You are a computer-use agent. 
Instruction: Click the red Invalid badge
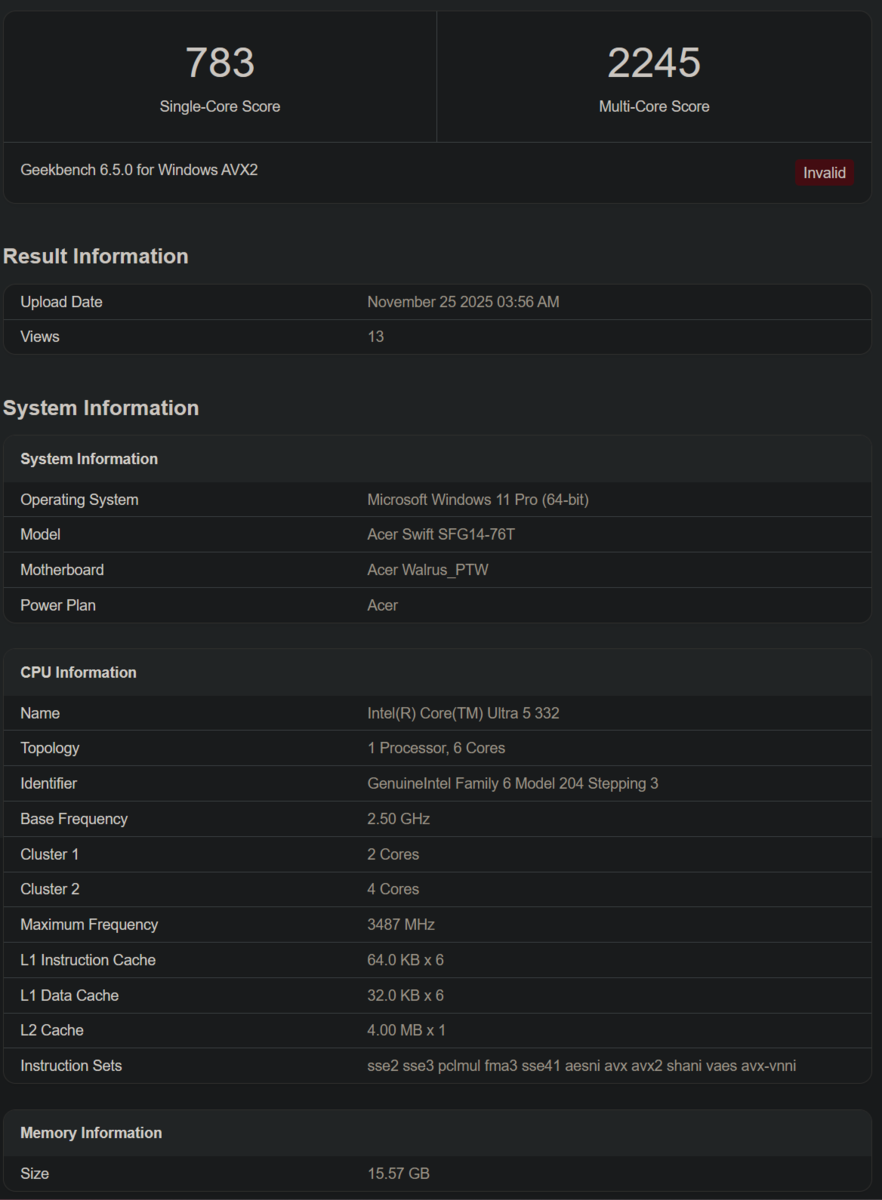824,173
